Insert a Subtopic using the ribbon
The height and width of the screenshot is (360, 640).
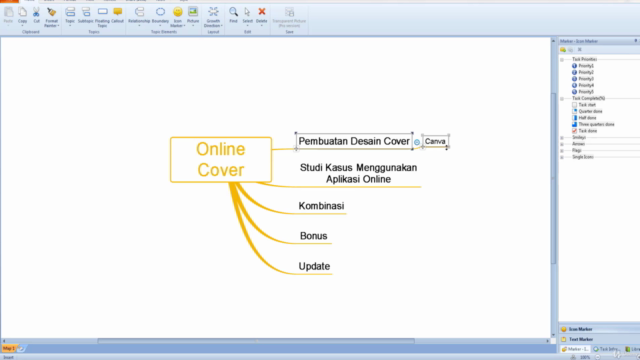pos(86,12)
